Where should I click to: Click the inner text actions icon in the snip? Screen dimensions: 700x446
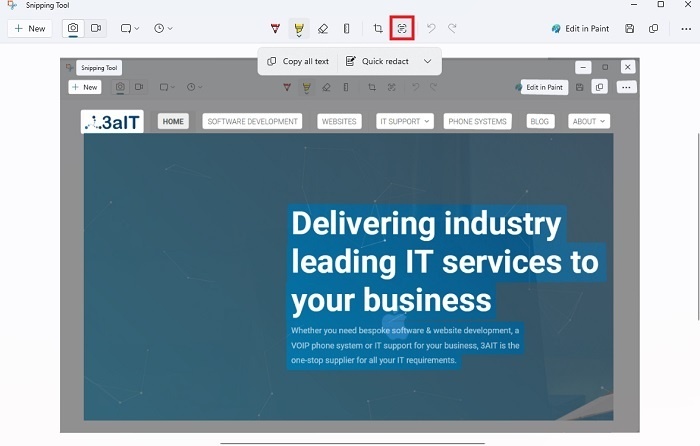392,88
